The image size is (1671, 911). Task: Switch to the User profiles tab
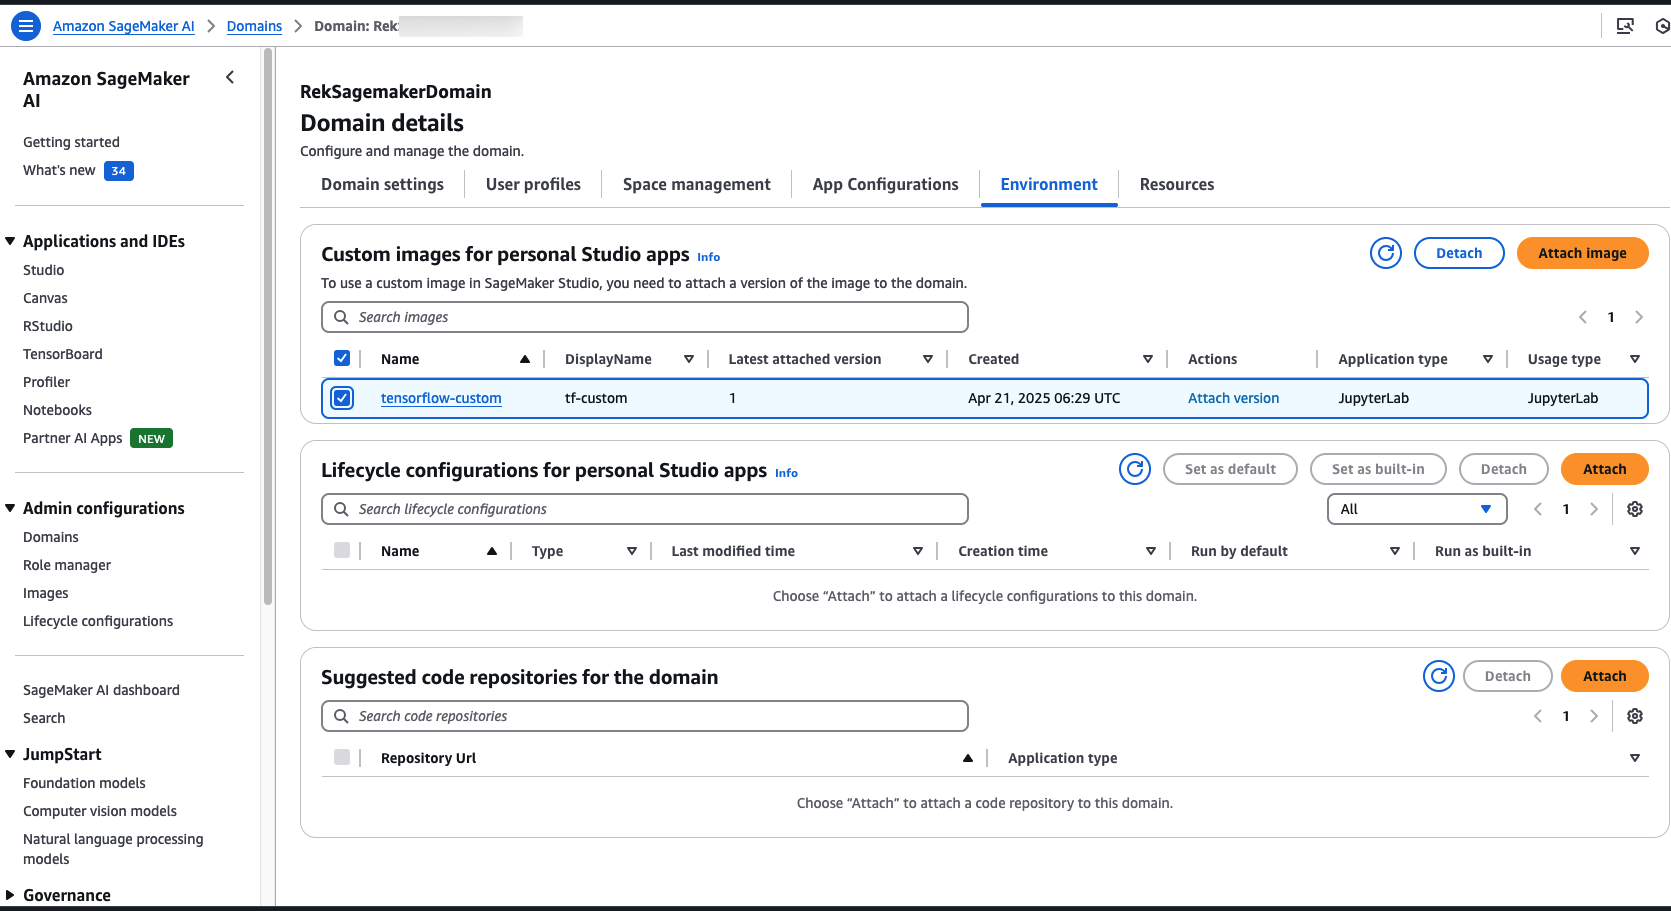coord(533,184)
